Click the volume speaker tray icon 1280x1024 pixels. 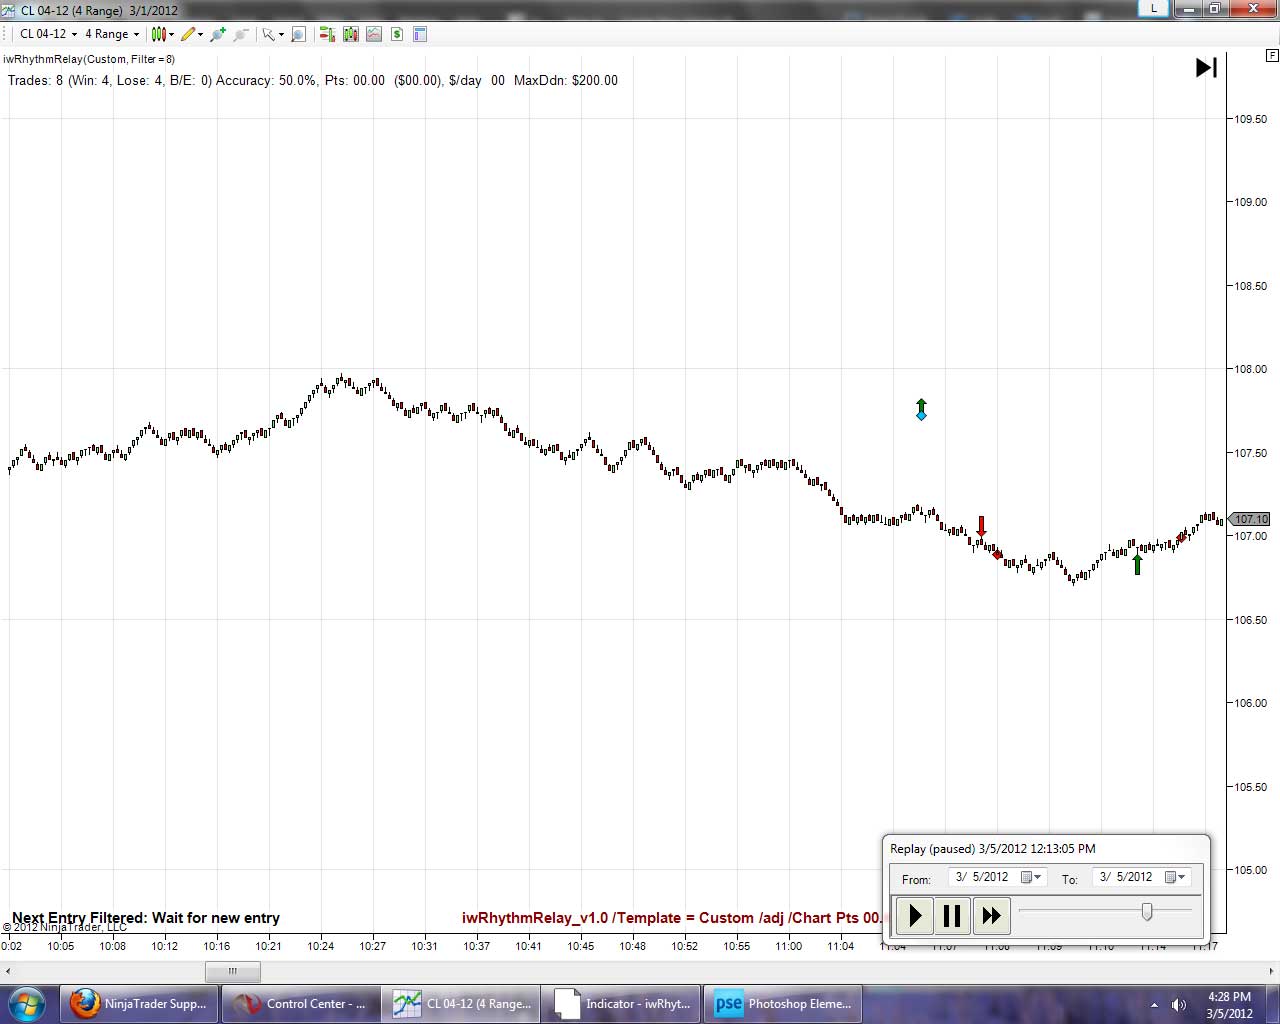coord(1179,1004)
